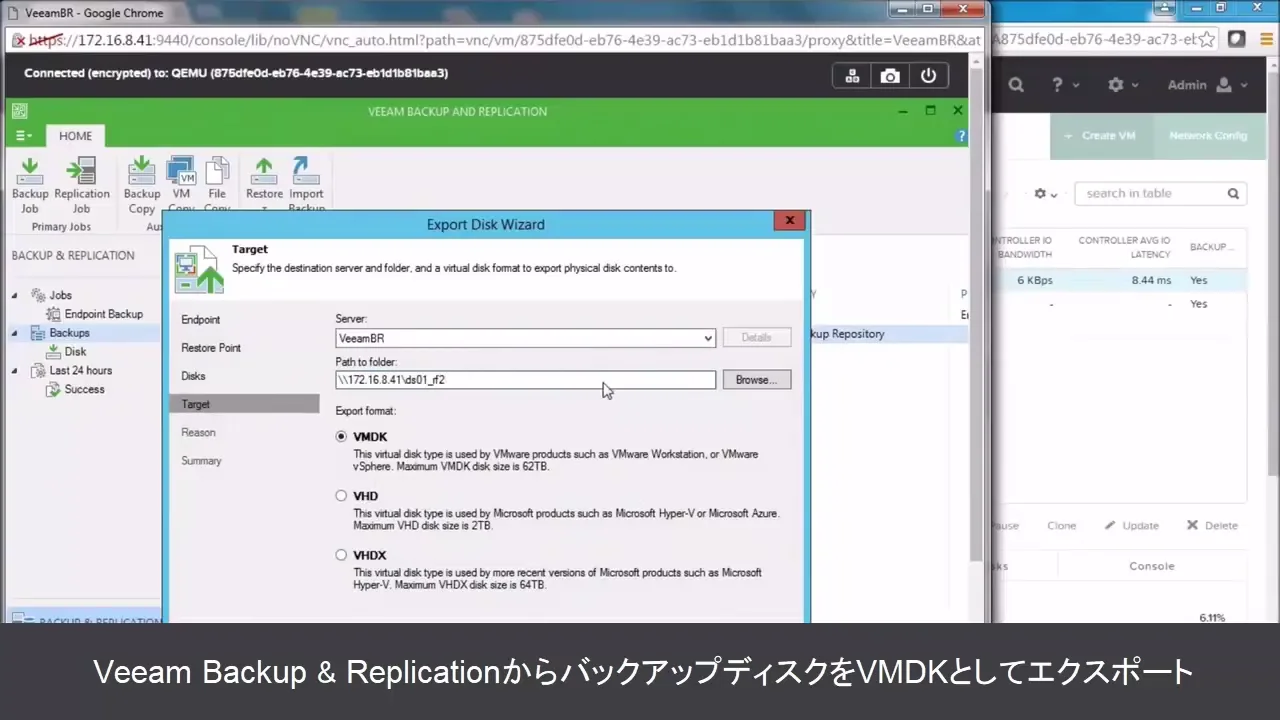Open the gear settings dropdown in the dark header

(1123, 85)
